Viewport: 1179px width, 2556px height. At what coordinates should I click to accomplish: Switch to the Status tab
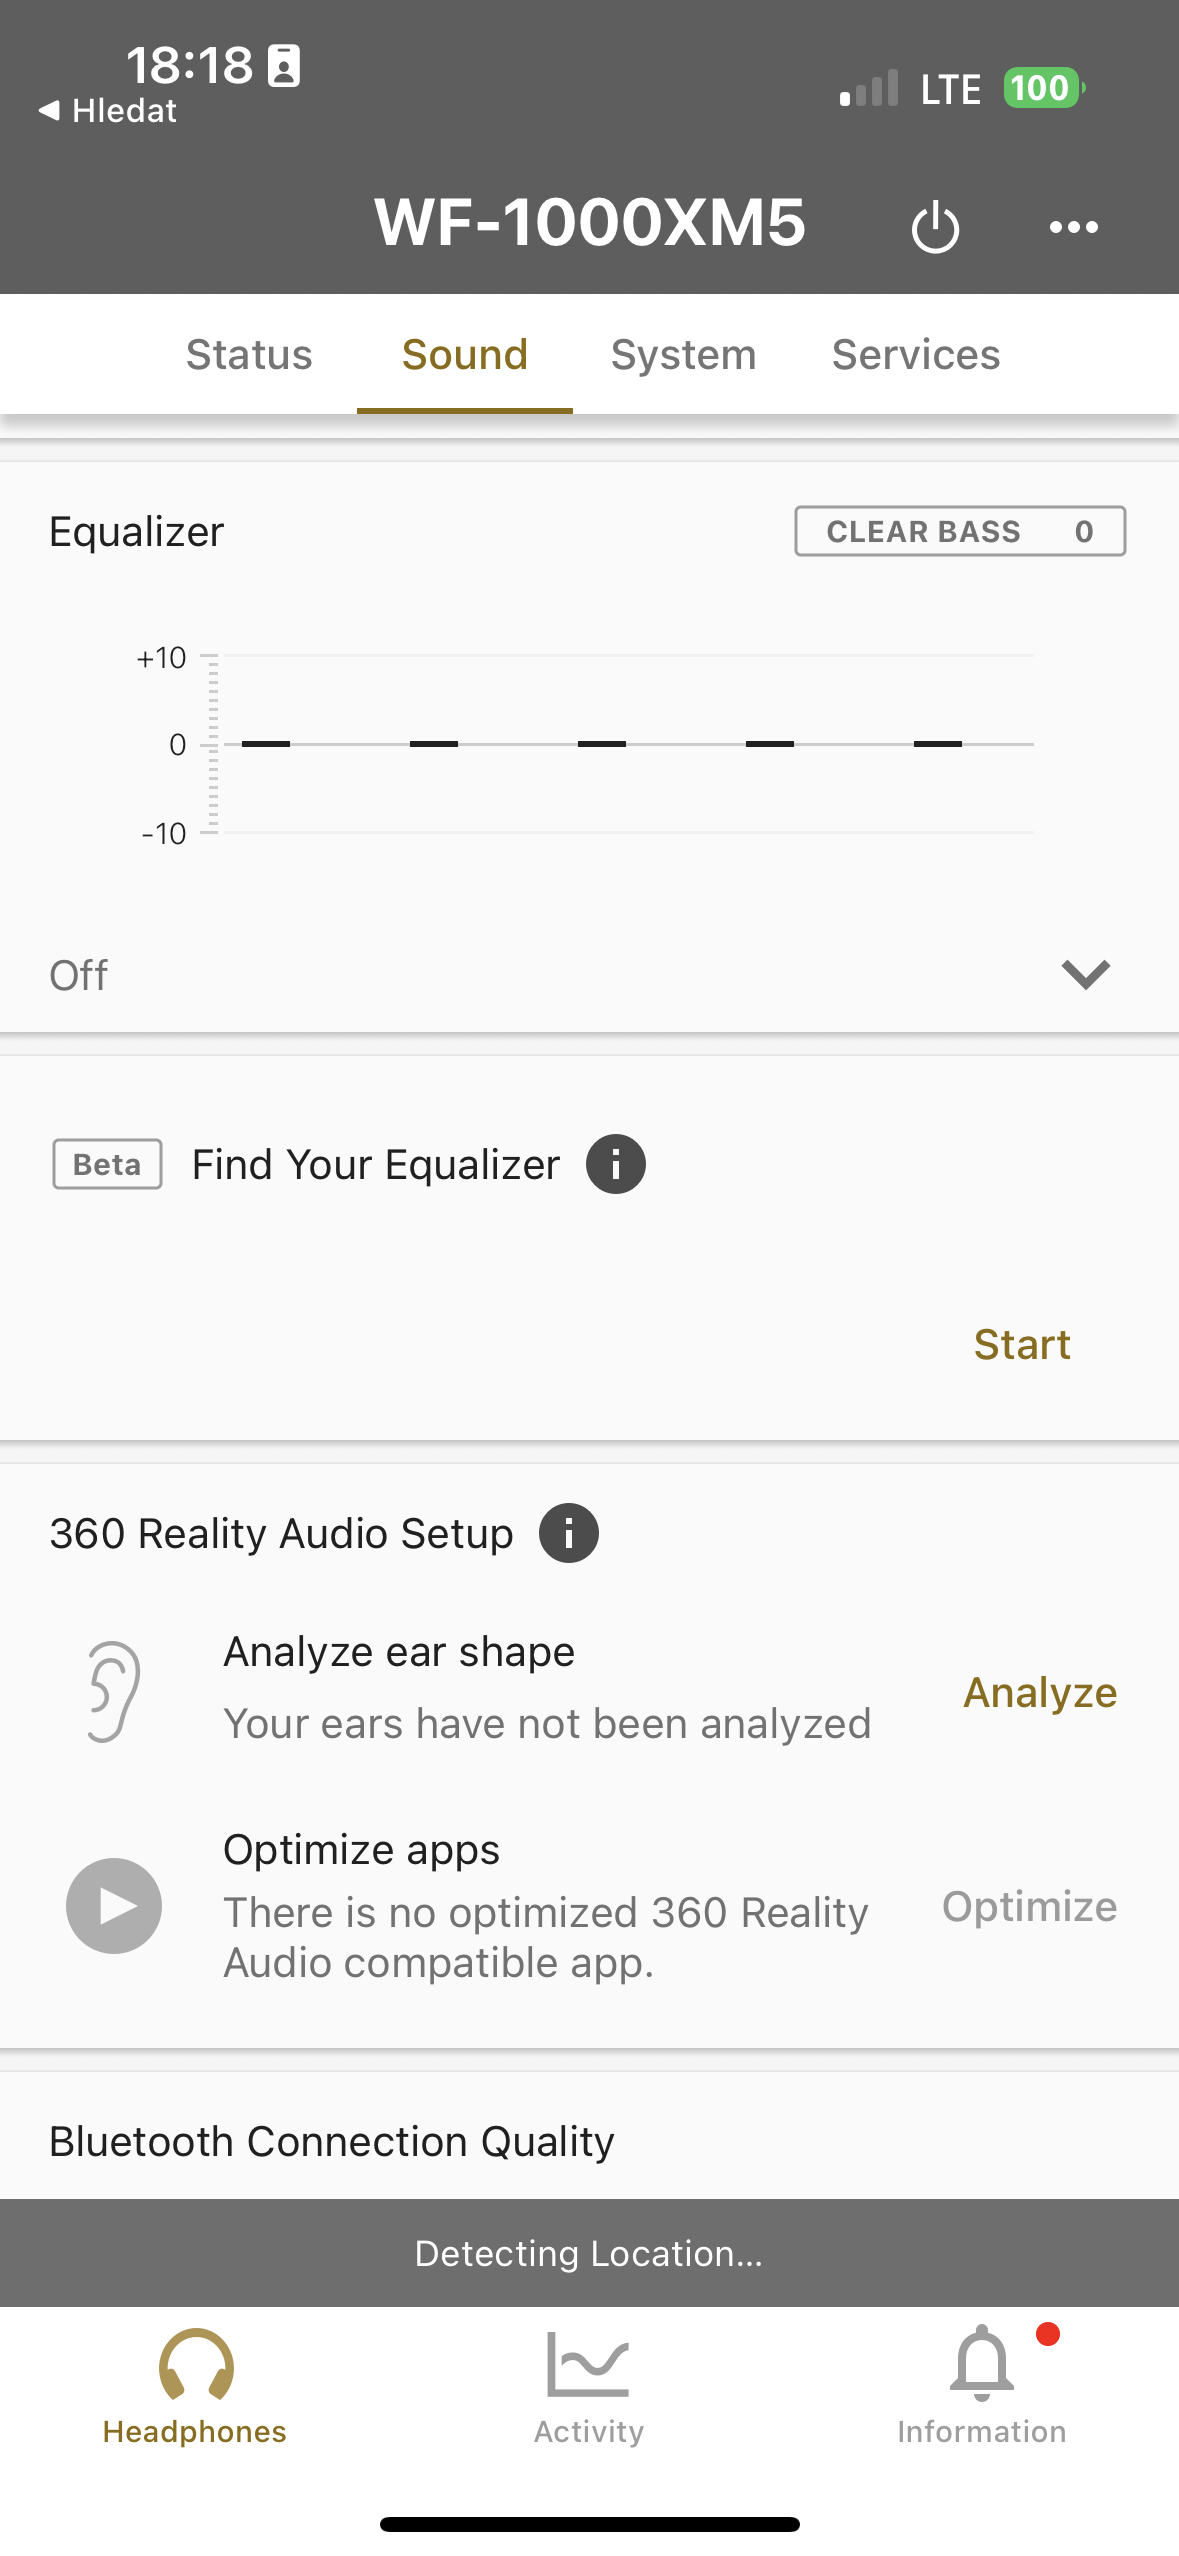pyautogui.click(x=249, y=355)
